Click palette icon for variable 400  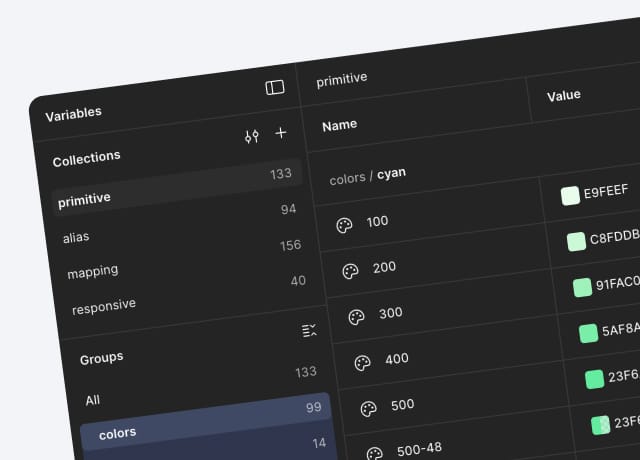pos(362,363)
